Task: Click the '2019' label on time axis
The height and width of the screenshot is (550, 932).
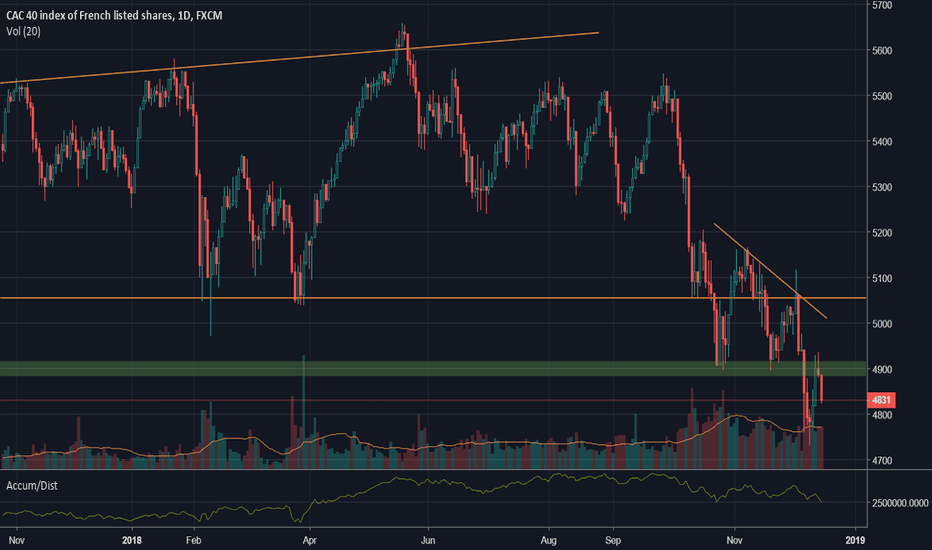Action: coord(855,540)
